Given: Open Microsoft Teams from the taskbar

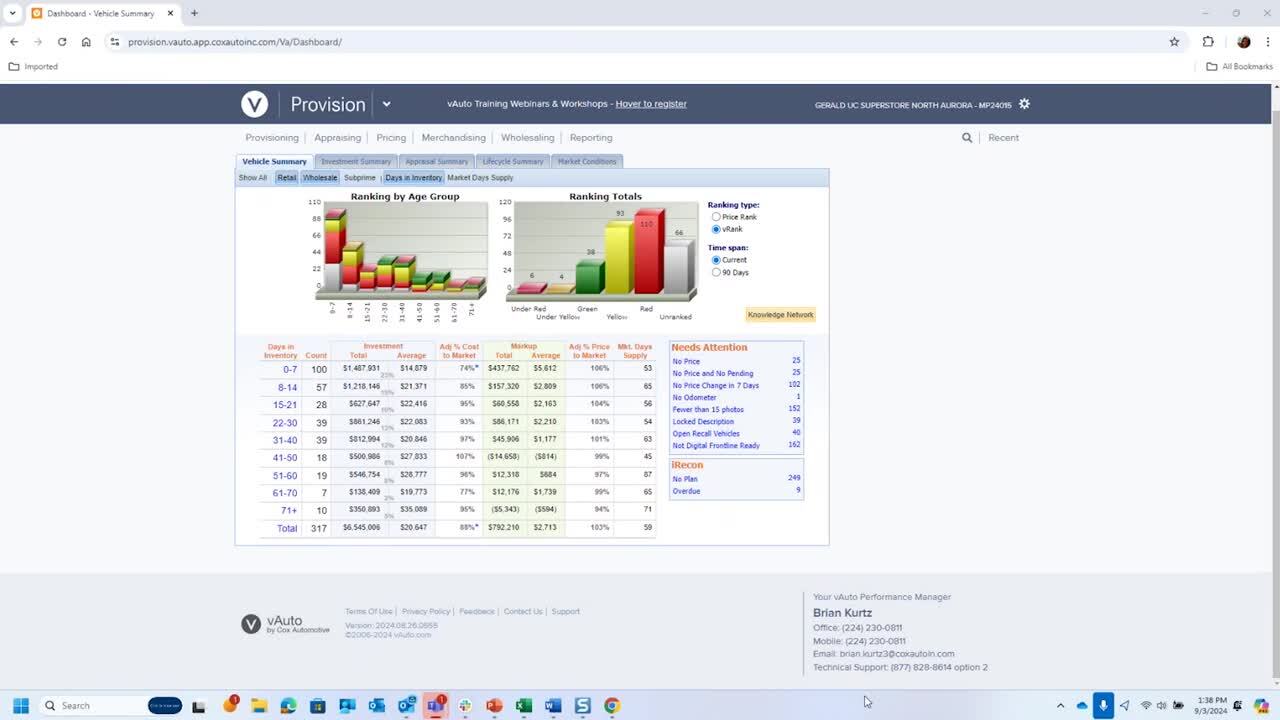Looking at the screenshot, I should click(435, 705).
